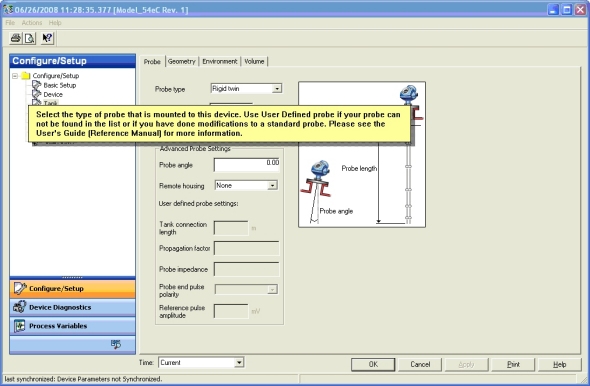590x386 pixels.
Task: Open the Device Diagnostics section
Action: pos(72,307)
